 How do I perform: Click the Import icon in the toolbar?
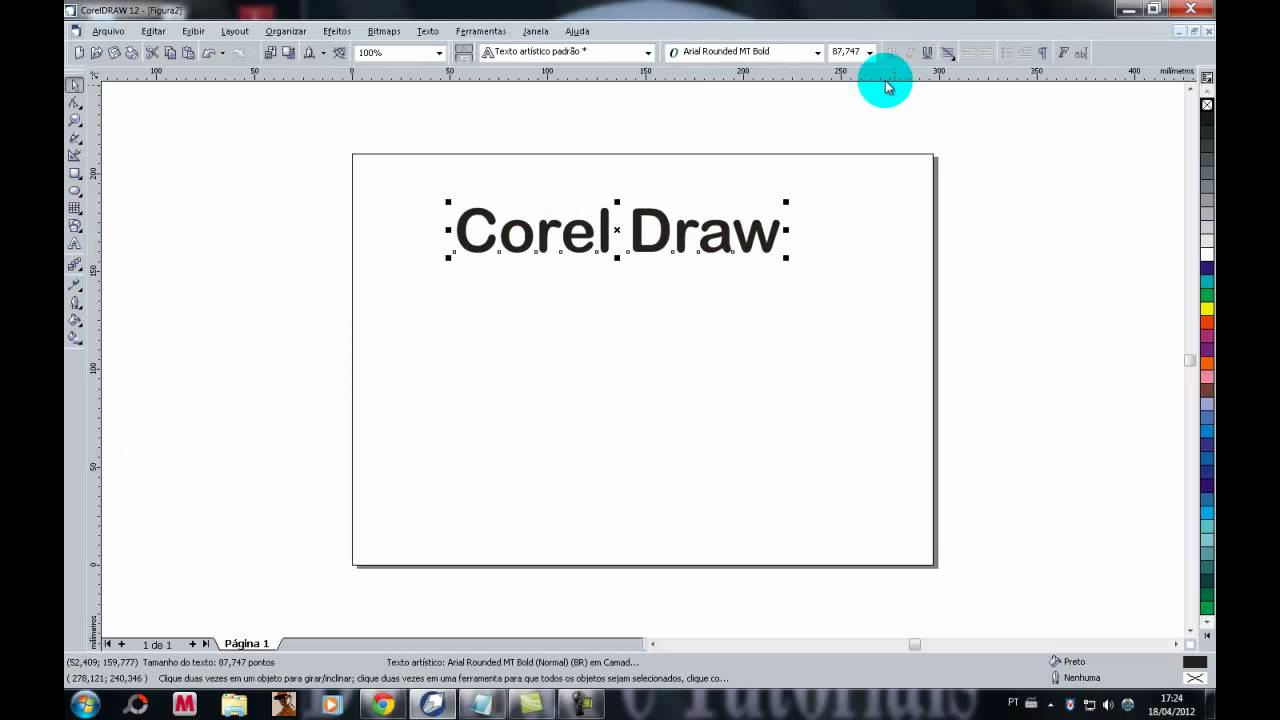(x=270, y=52)
